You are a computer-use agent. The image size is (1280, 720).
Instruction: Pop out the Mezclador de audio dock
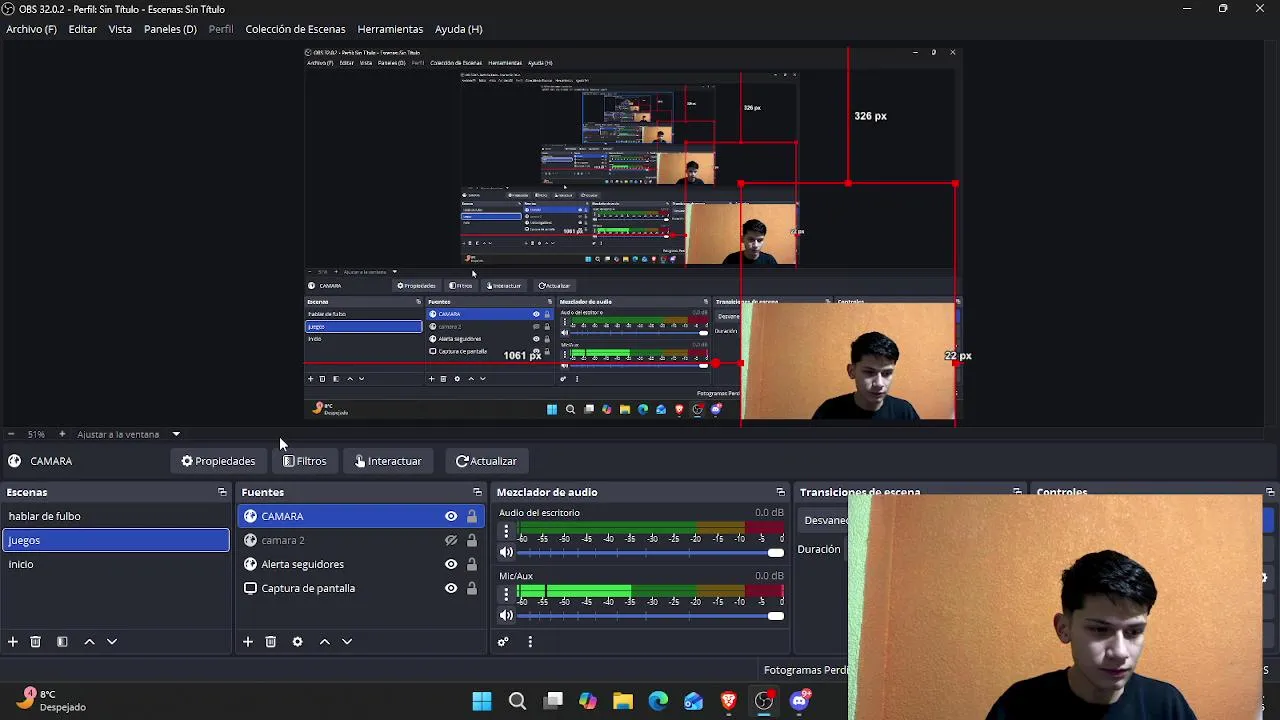[x=780, y=492]
